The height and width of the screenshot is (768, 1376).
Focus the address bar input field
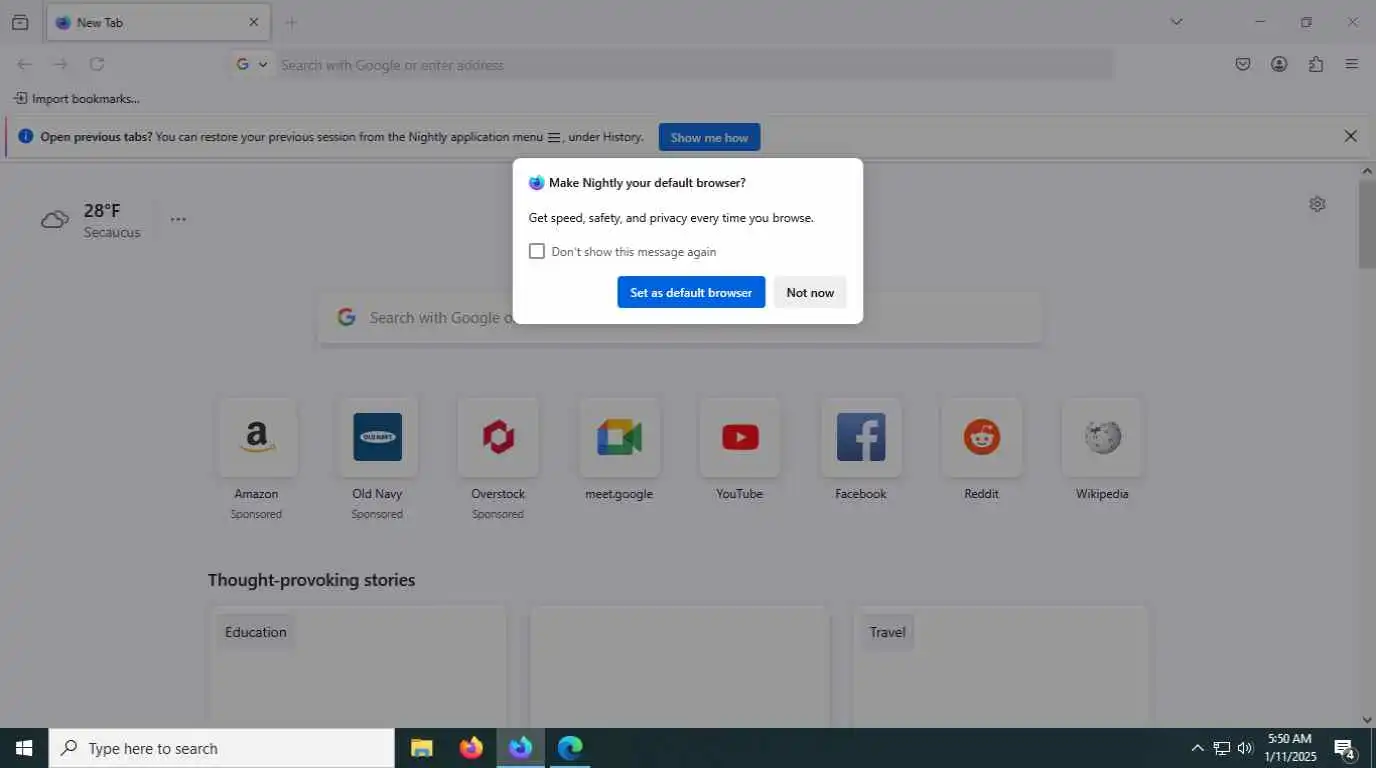point(694,65)
